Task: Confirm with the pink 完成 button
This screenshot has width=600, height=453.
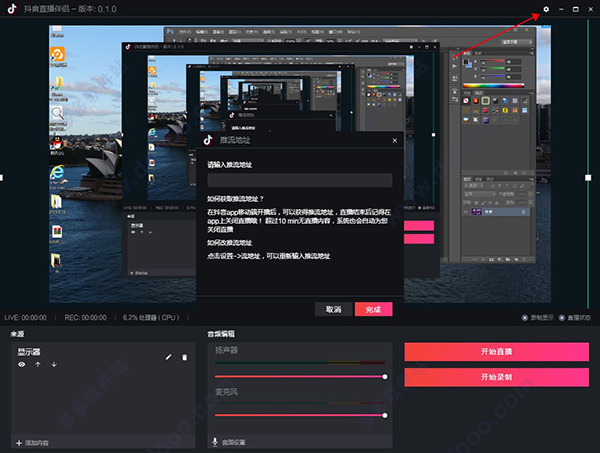Action: tap(373, 309)
